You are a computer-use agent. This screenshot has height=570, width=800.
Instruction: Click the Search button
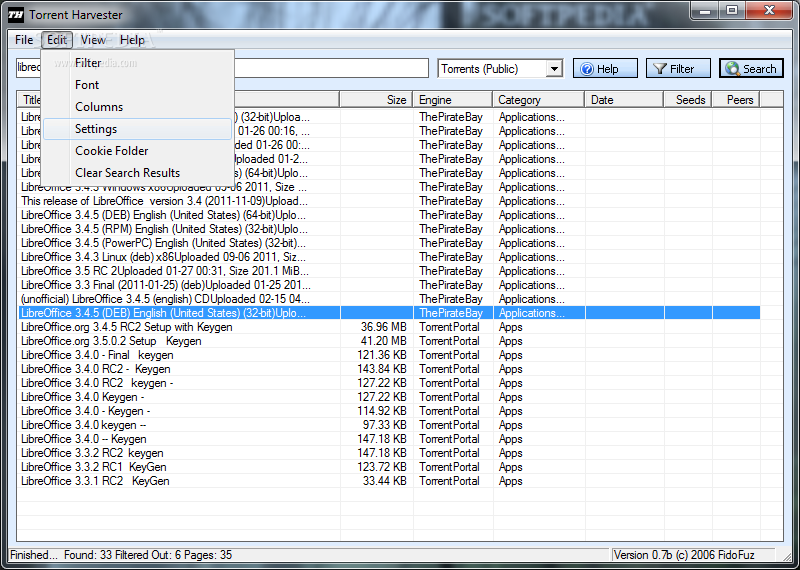[751, 68]
